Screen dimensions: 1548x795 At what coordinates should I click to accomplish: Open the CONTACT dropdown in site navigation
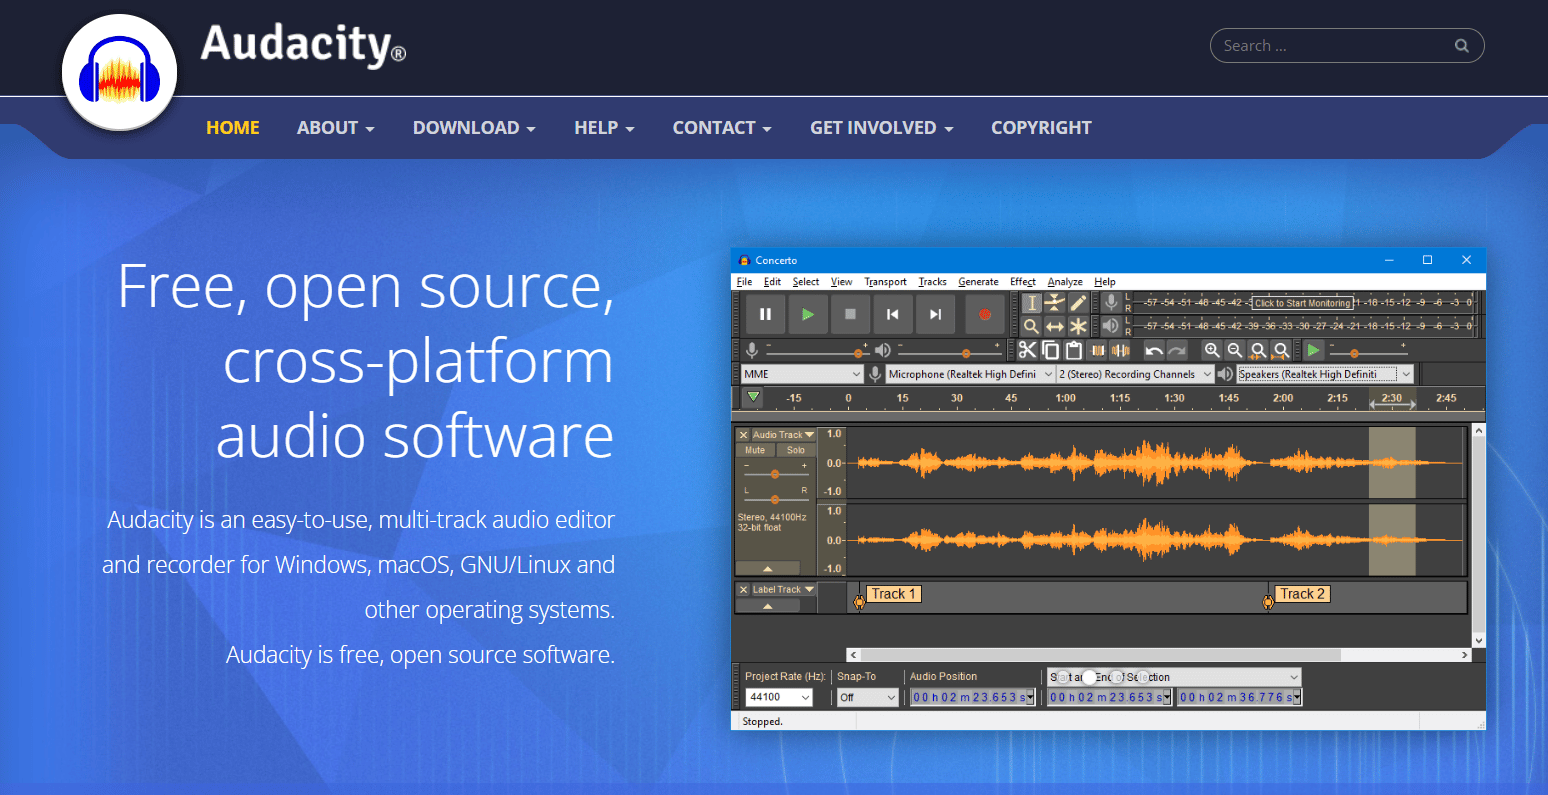tap(722, 128)
